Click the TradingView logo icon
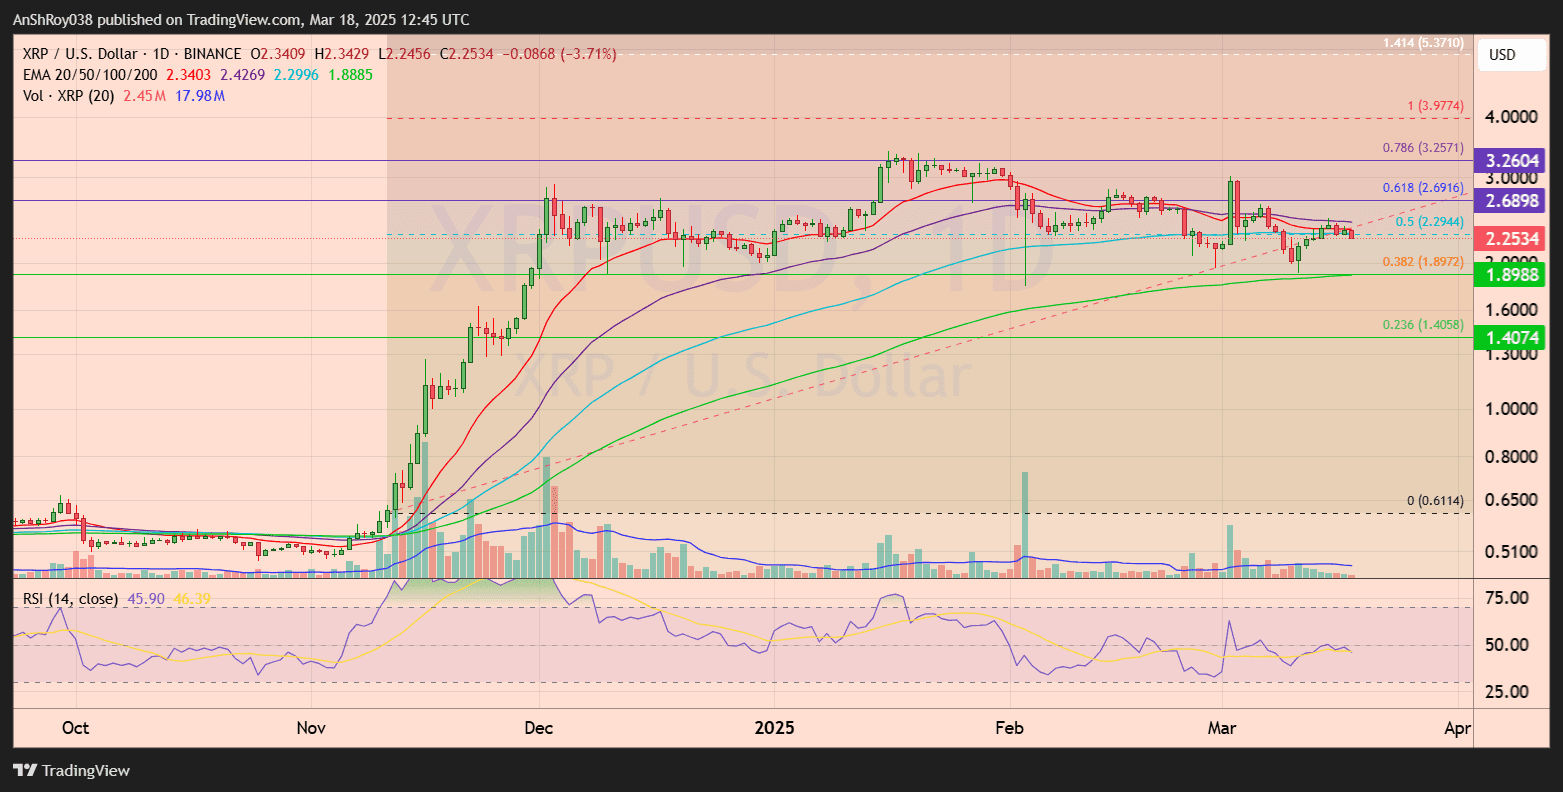The width and height of the screenshot is (1563, 792). (x=24, y=771)
